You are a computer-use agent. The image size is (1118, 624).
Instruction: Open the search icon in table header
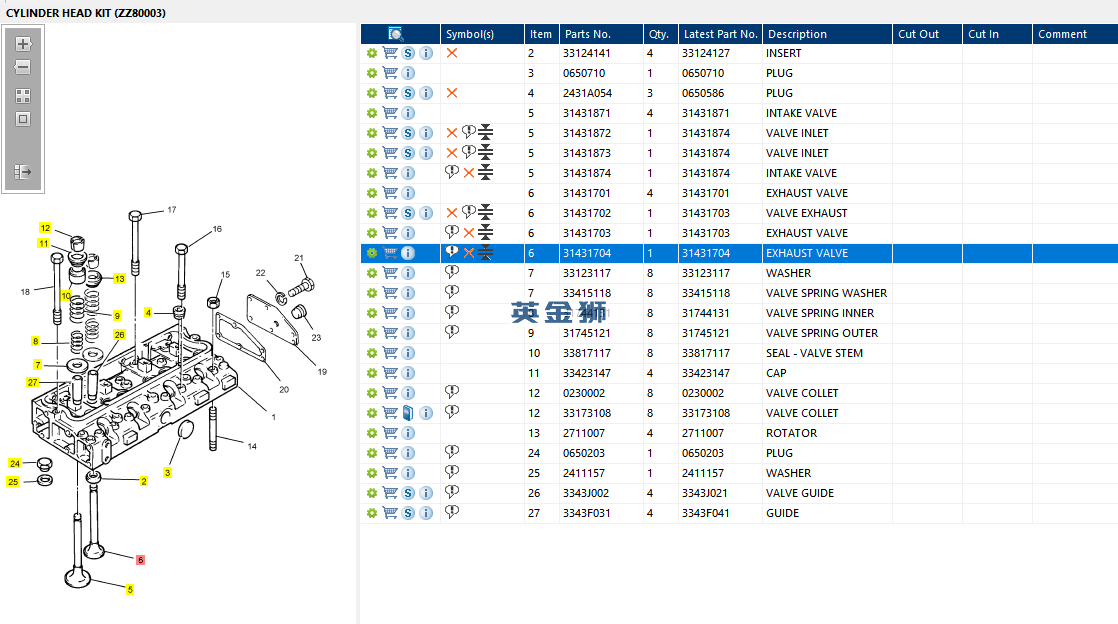pos(395,34)
